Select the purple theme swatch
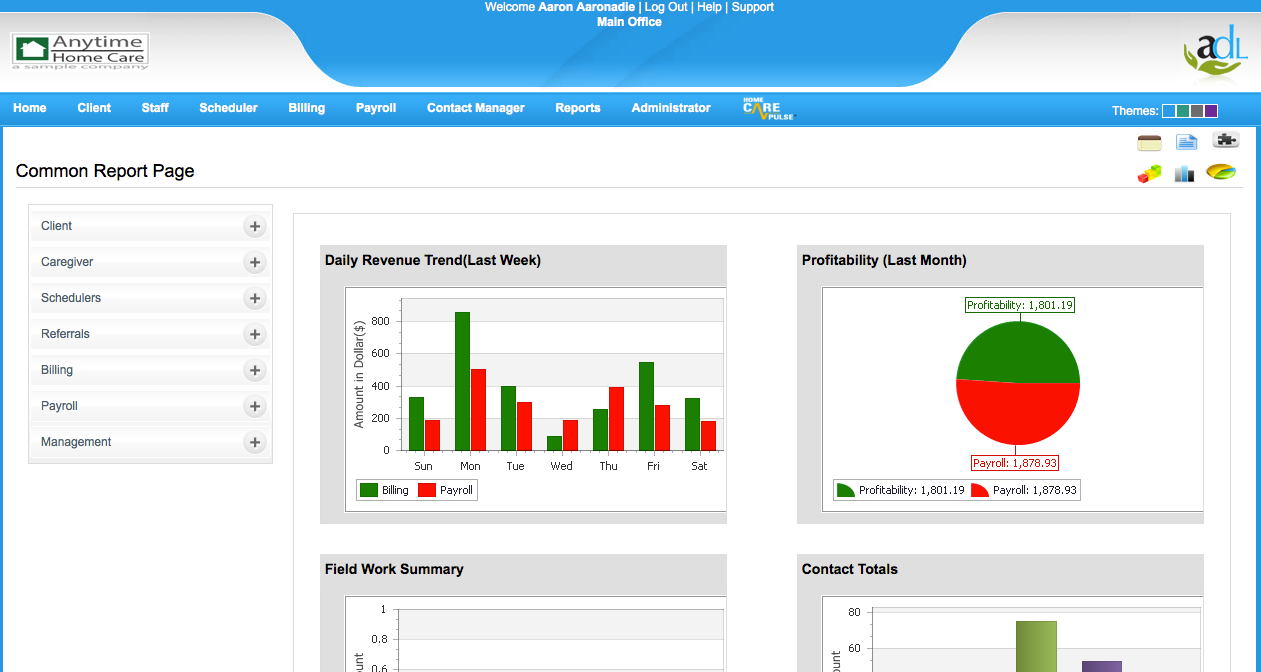The image size is (1261, 672). click(1211, 111)
